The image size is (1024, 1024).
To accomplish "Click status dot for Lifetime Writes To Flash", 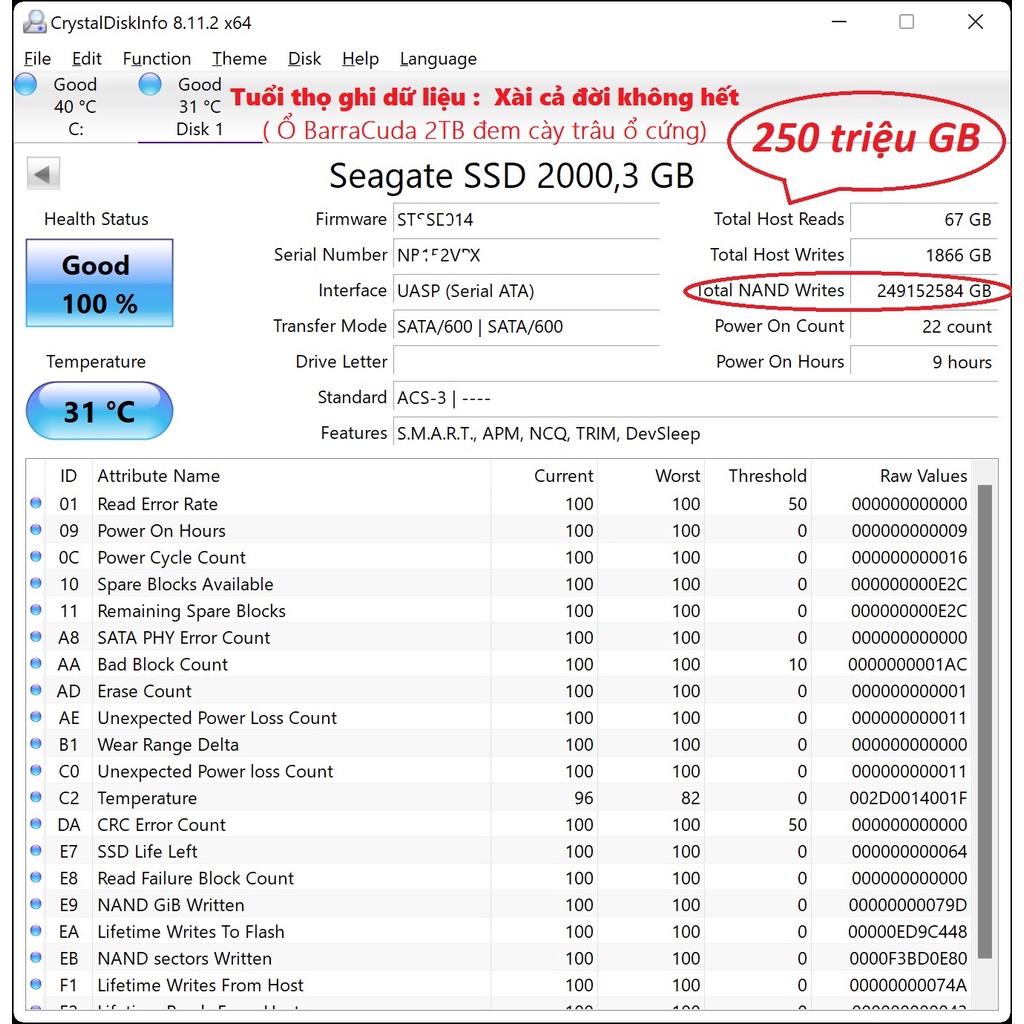I will [x=36, y=931].
